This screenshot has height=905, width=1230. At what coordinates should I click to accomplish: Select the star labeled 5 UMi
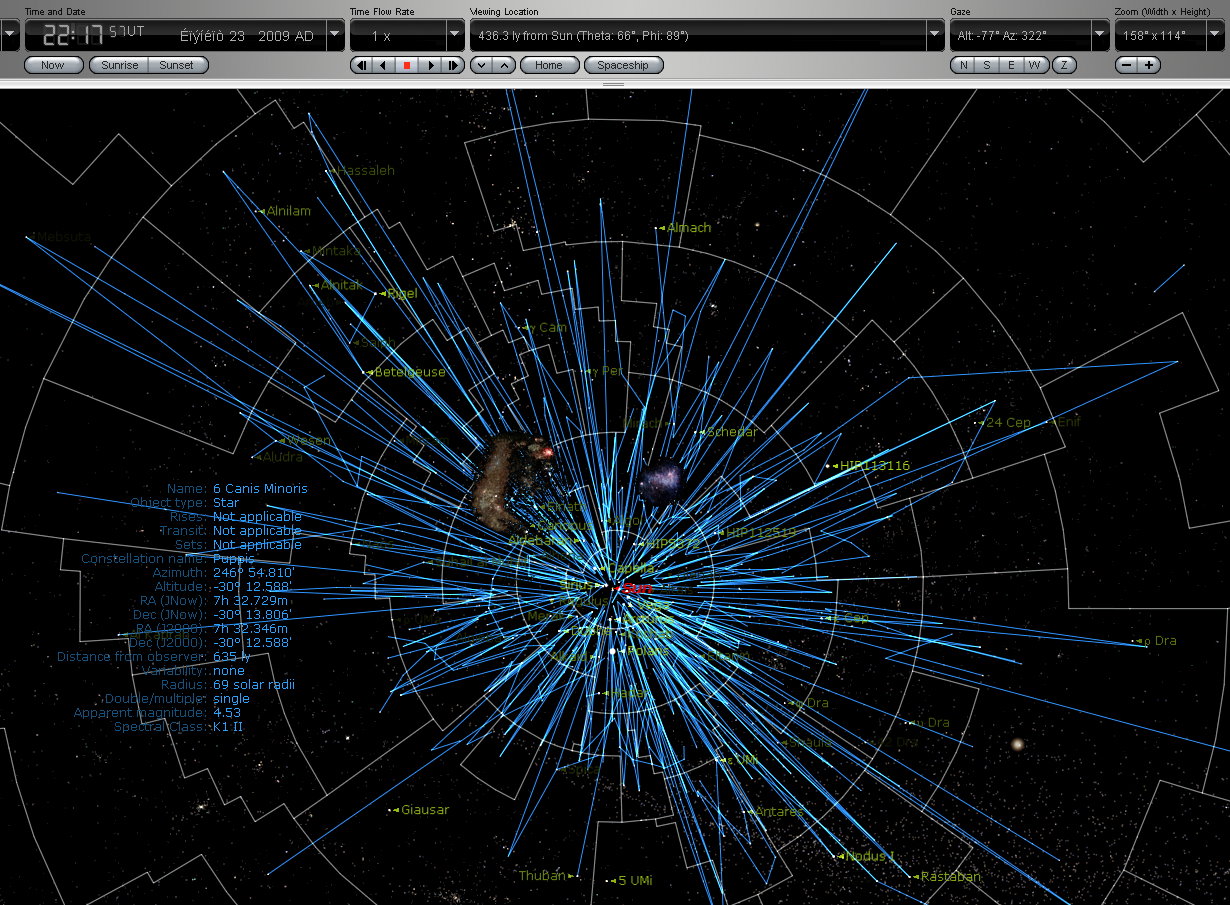[635, 881]
